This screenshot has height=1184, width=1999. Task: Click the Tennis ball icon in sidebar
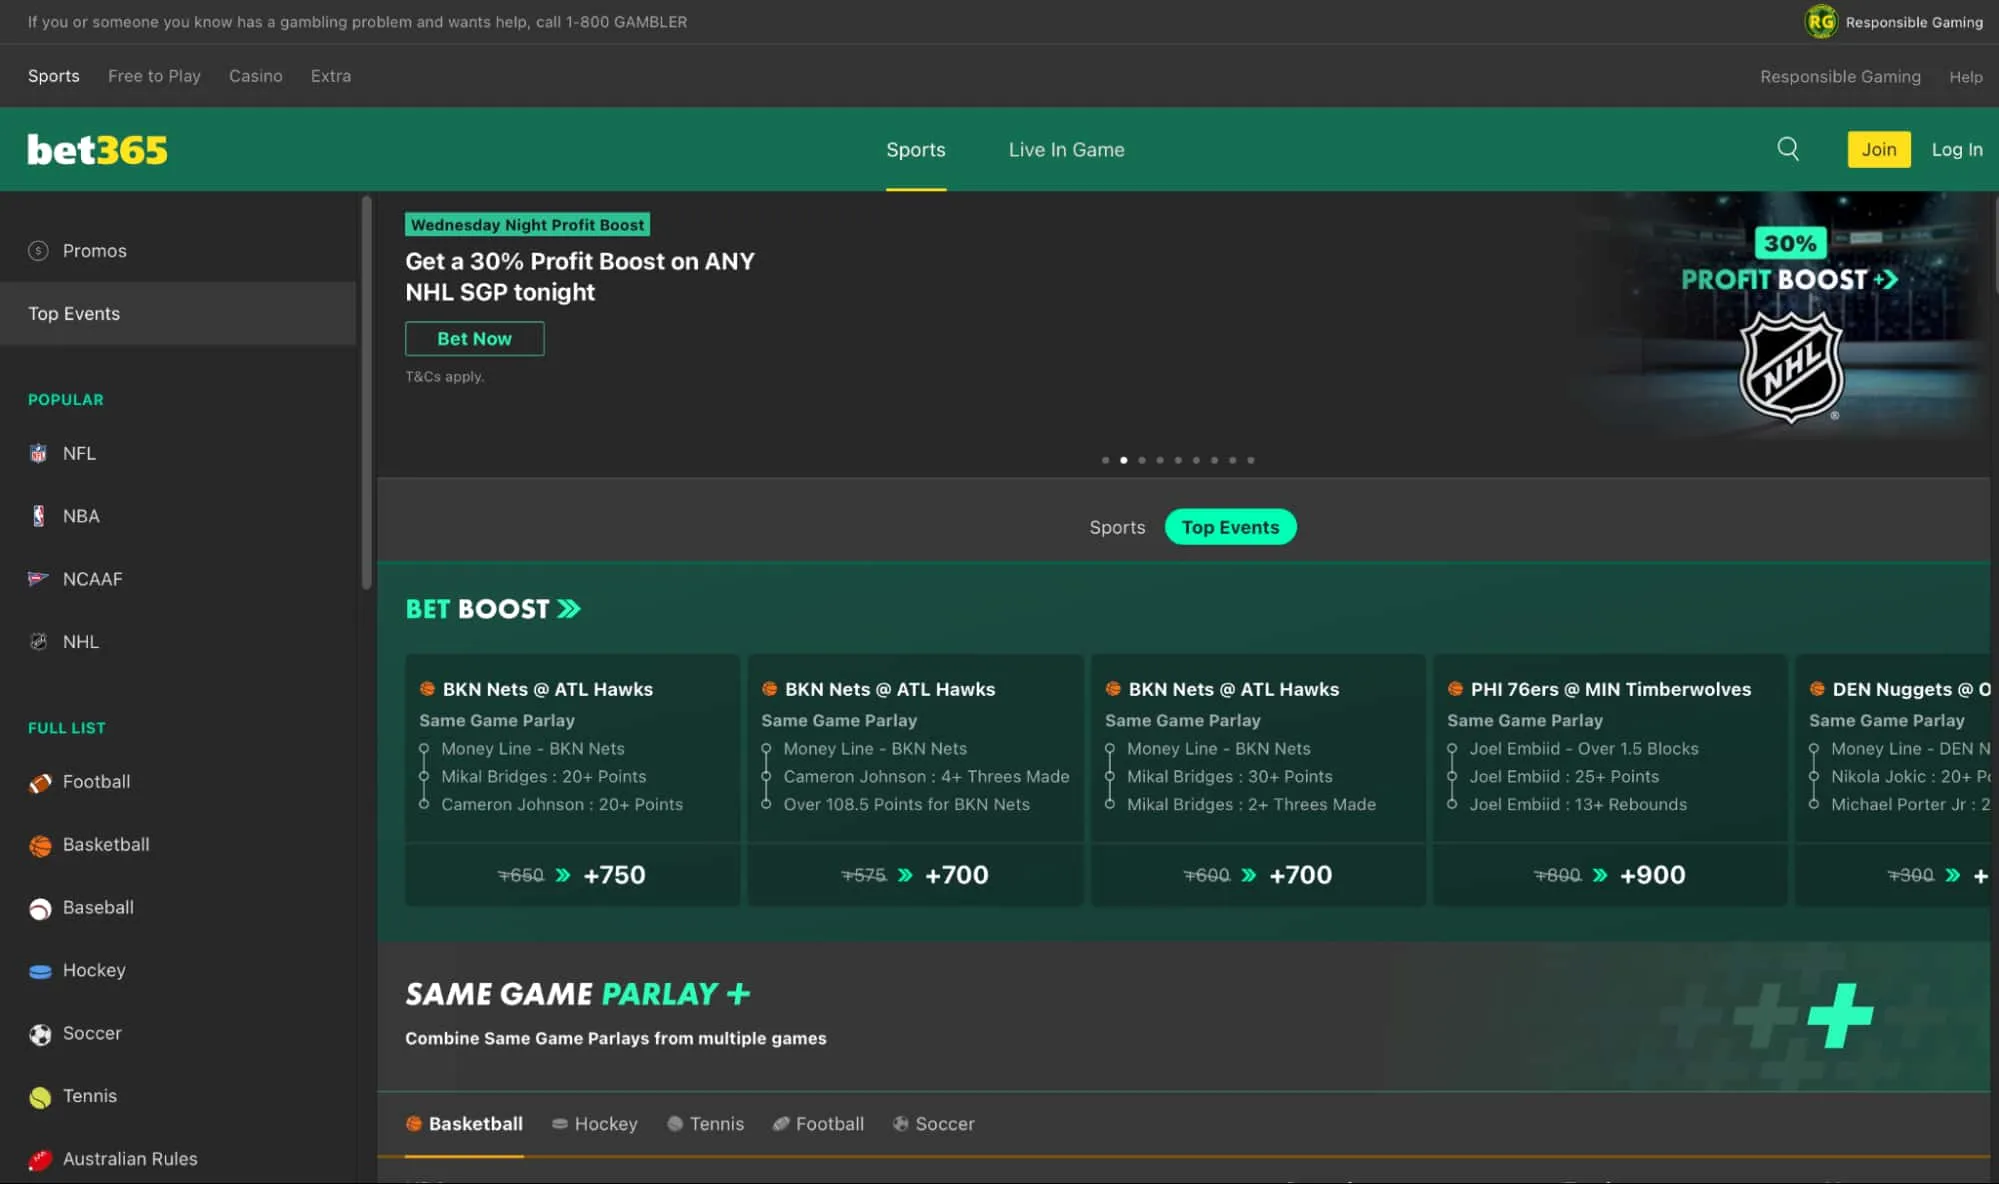[x=40, y=1097]
